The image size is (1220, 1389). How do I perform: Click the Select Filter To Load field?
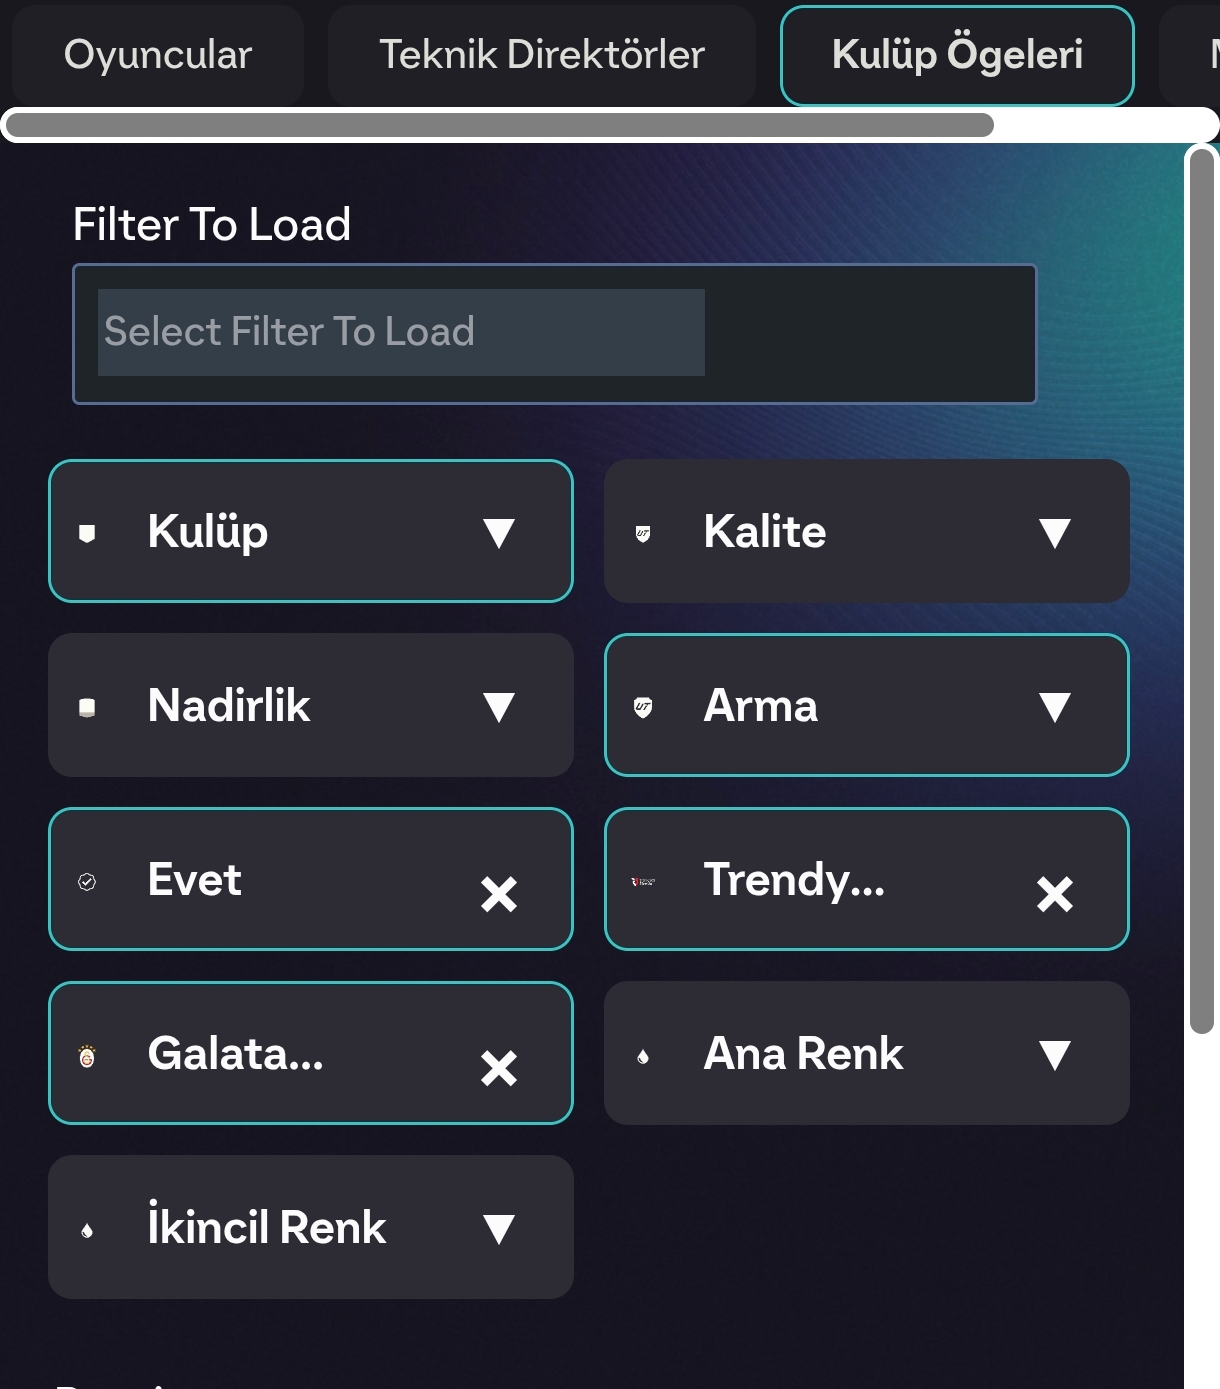point(554,333)
